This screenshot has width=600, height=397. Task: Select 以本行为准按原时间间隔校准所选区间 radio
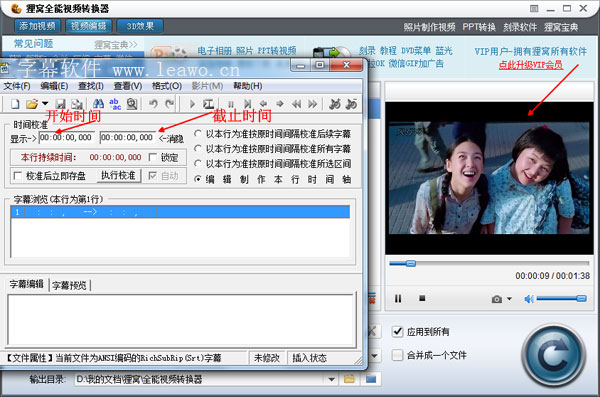point(198,163)
